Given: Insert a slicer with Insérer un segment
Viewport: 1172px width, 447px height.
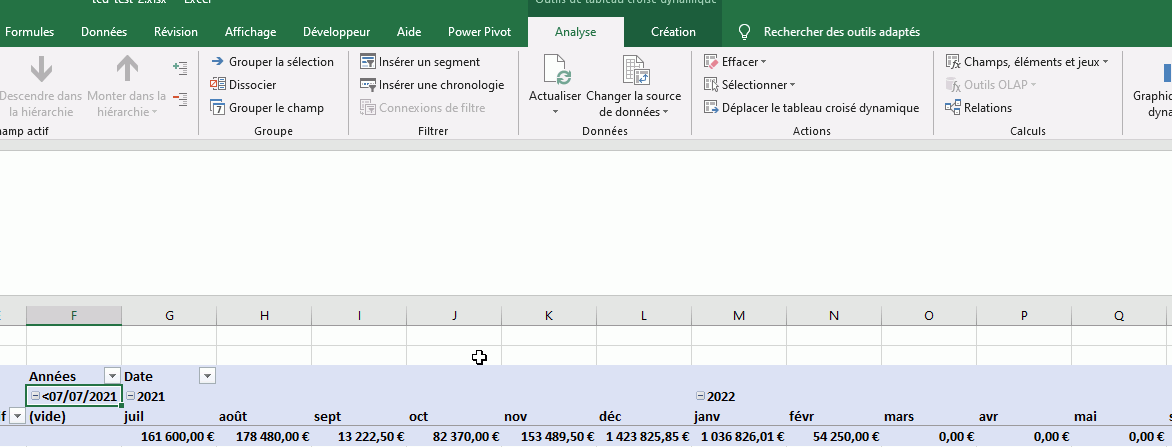Looking at the screenshot, I should pos(429,62).
